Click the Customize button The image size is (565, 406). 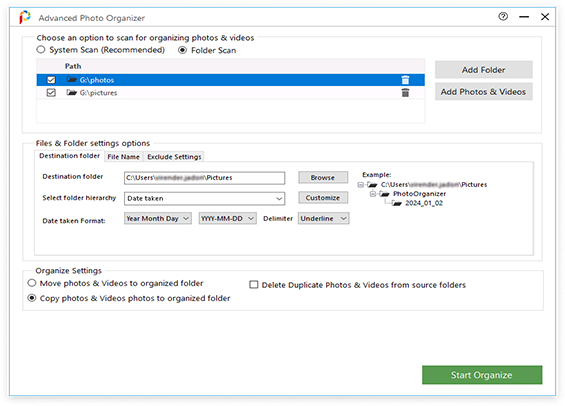click(x=323, y=198)
